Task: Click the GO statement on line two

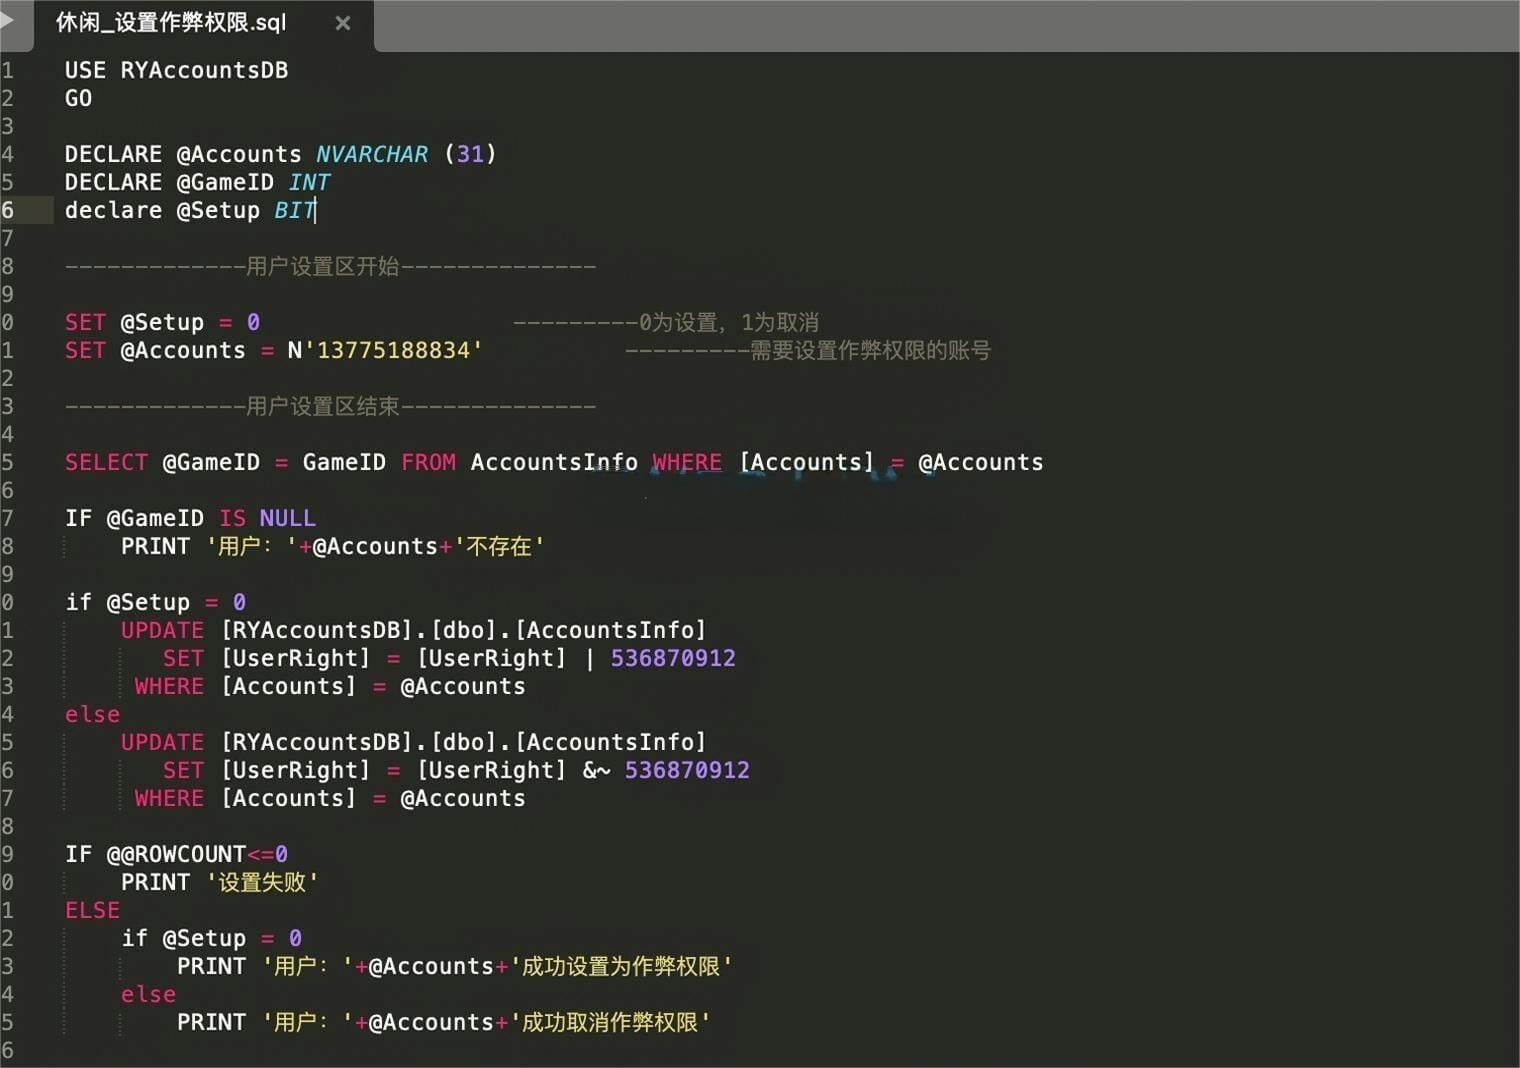Action: coord(78,98)
